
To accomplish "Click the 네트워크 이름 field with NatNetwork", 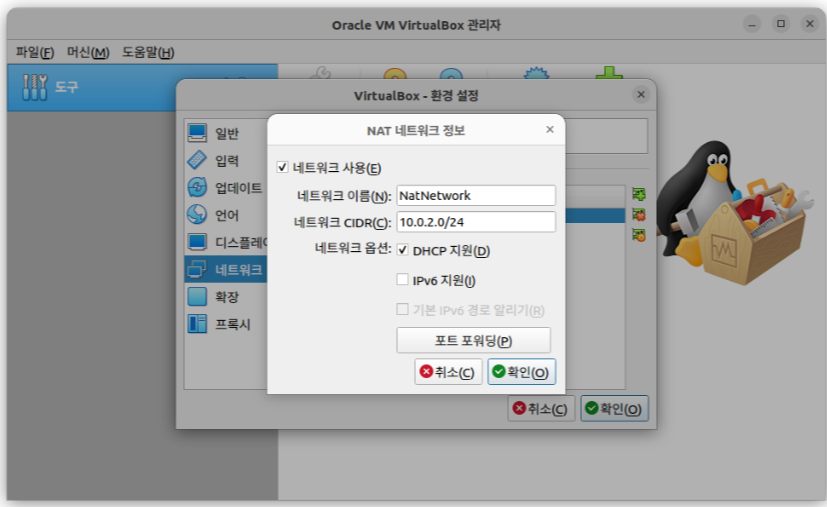I will 476,196.
